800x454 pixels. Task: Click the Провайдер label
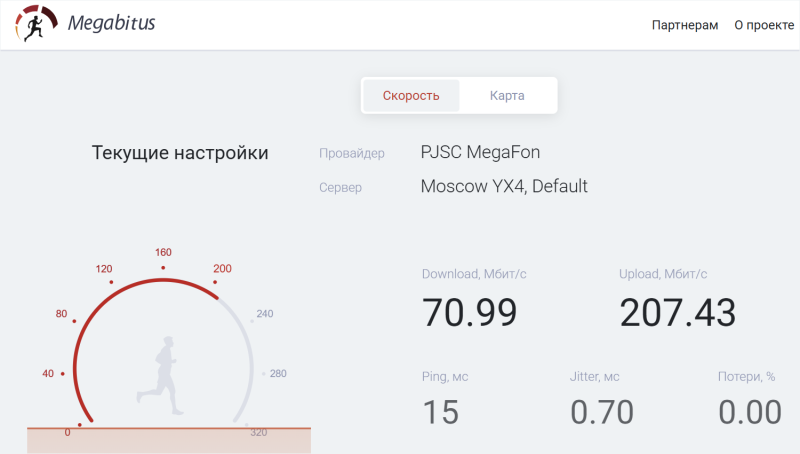click(351, 154)
